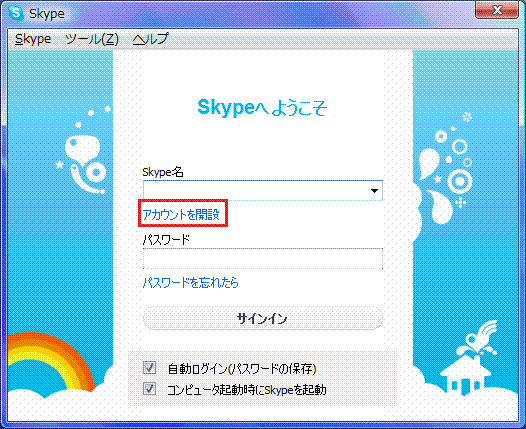Open the Skype menu
This screenshot has width=526, height=429.
(33, 39)
